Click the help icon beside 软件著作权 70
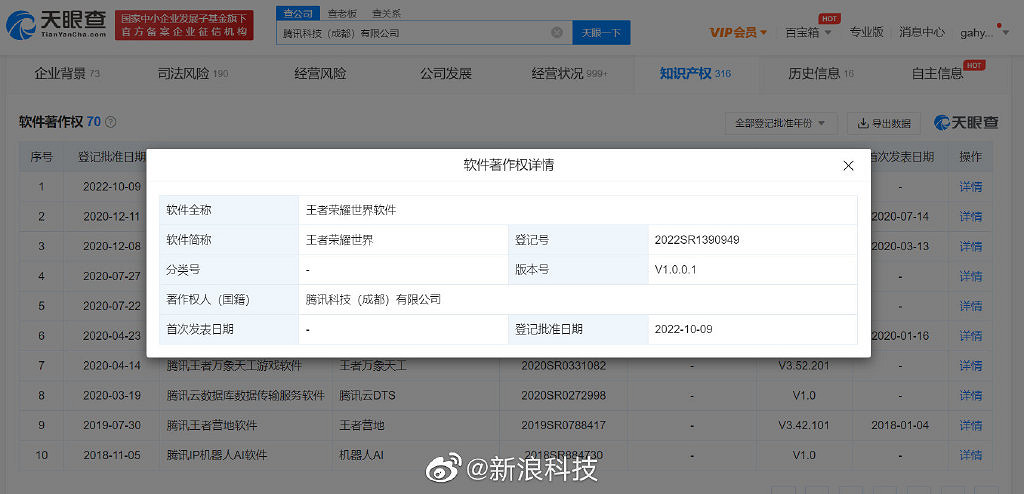This screenshot has height=494, width=1024. [x=111, y=122]
